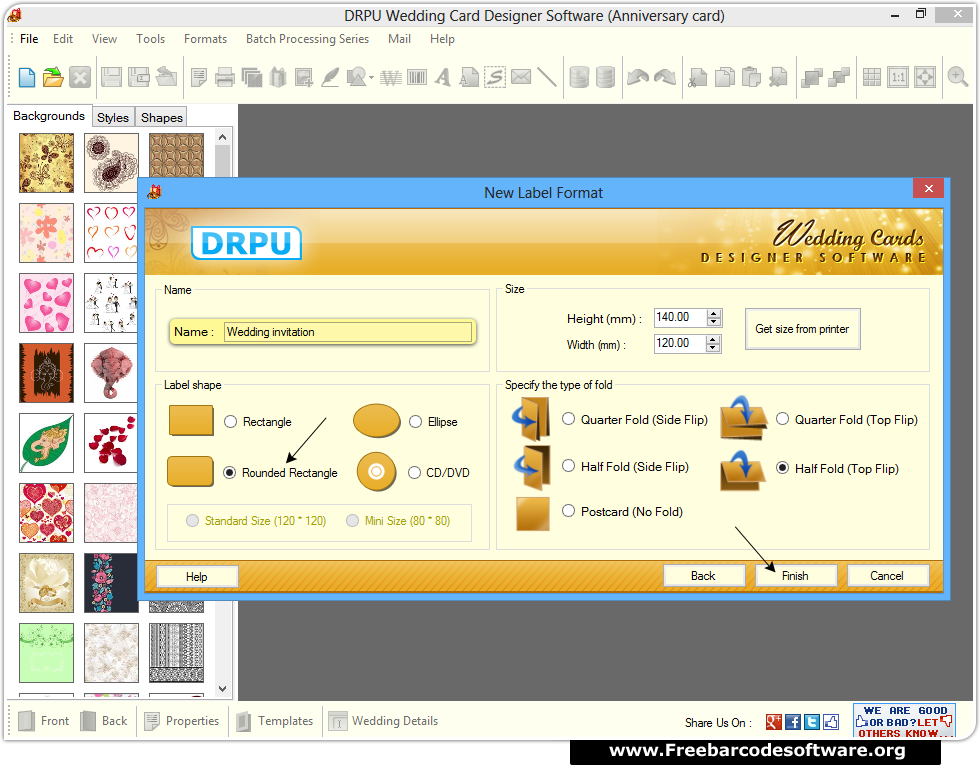Decrease the Height (mm) spinner value
The height and width of the screenshot is (765, 980).
pos(713,322)
